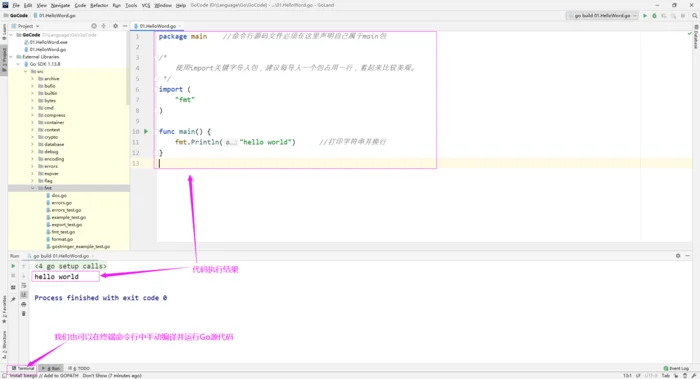
Task: Open the VCS menu
Action: 146,5
